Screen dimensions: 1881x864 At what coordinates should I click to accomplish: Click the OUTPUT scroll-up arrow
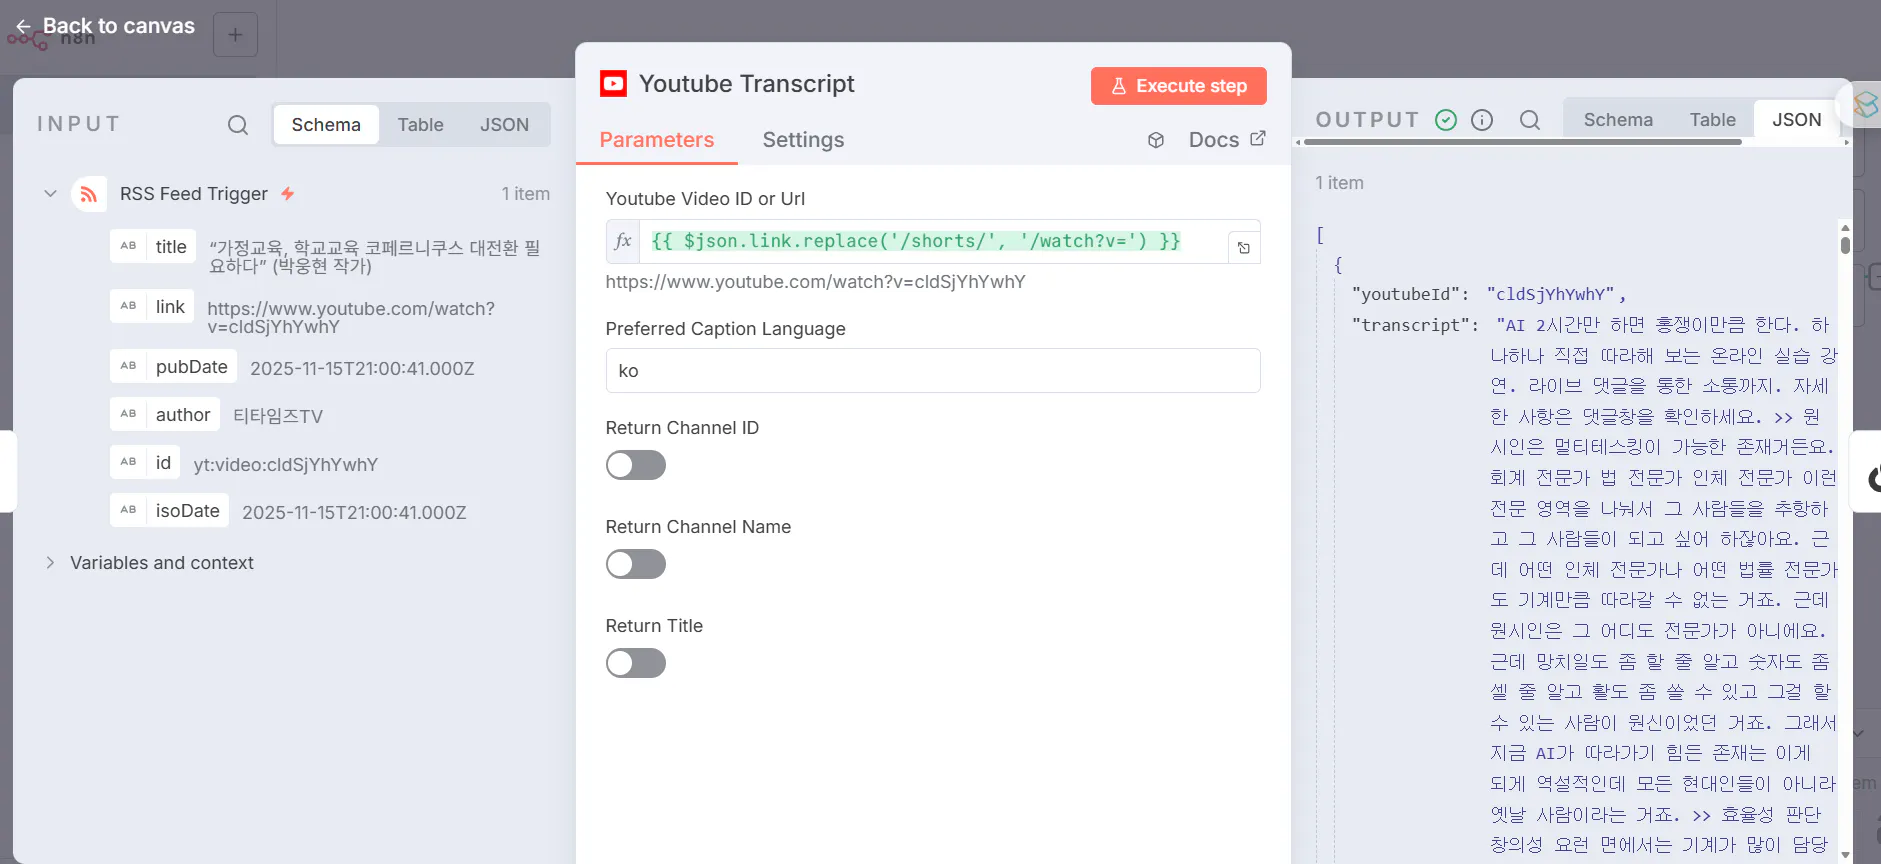click(x=1845, y=228)
